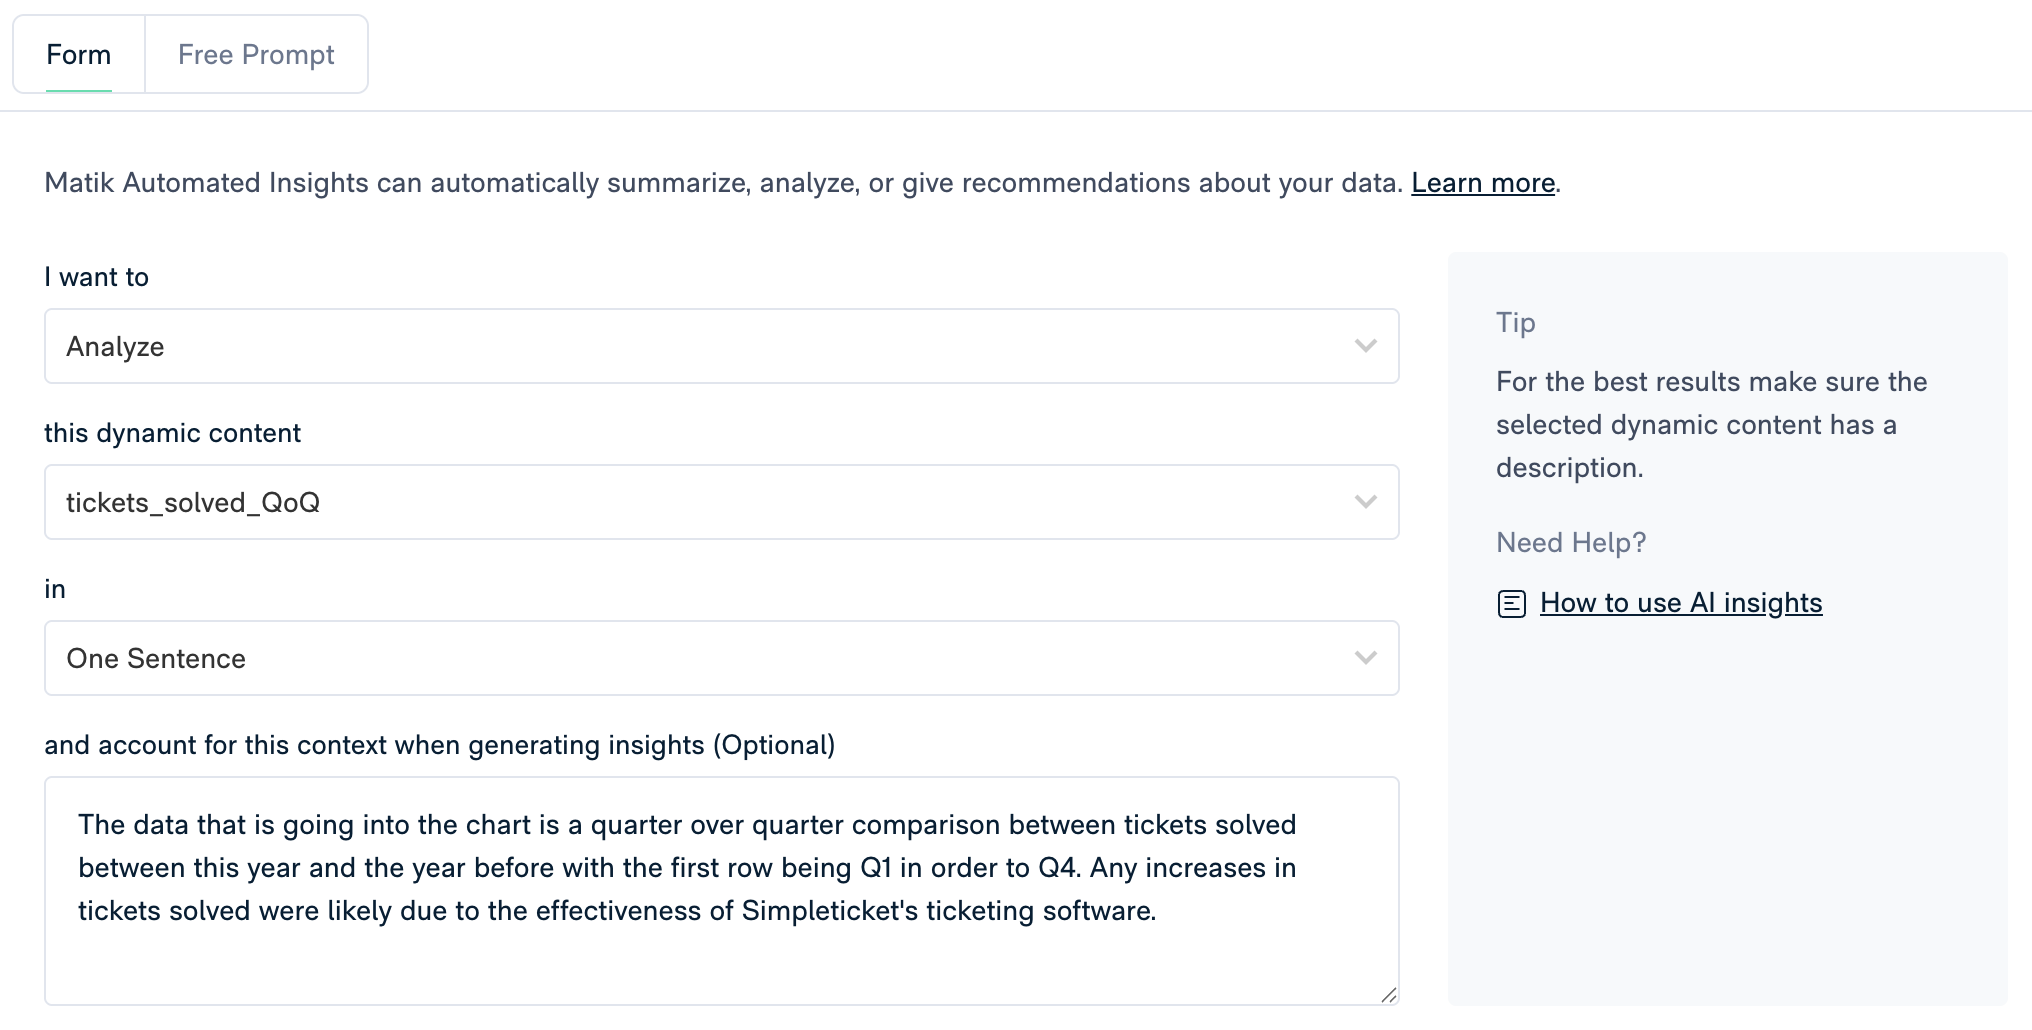Open the How to use AI insights link
The height and width of the screenshot is (1030, 2032).
tap(1681, 603)
